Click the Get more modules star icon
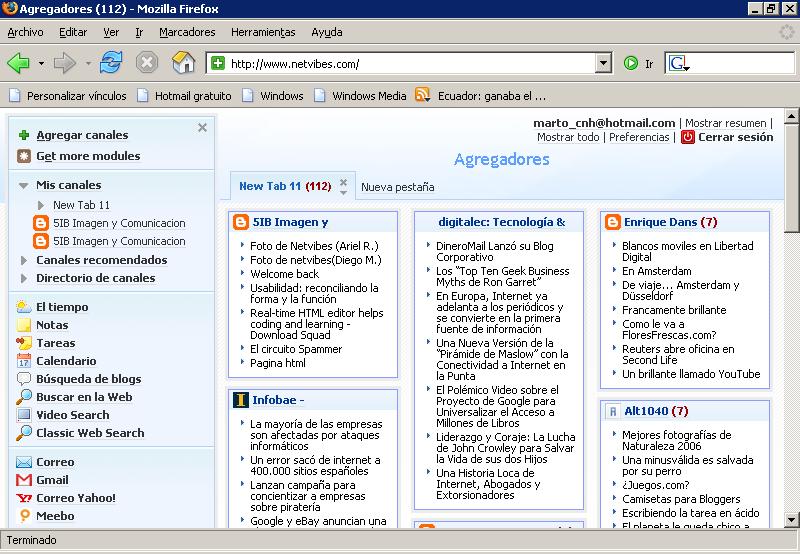Screen dimensions: 800x554 point(23,156)
